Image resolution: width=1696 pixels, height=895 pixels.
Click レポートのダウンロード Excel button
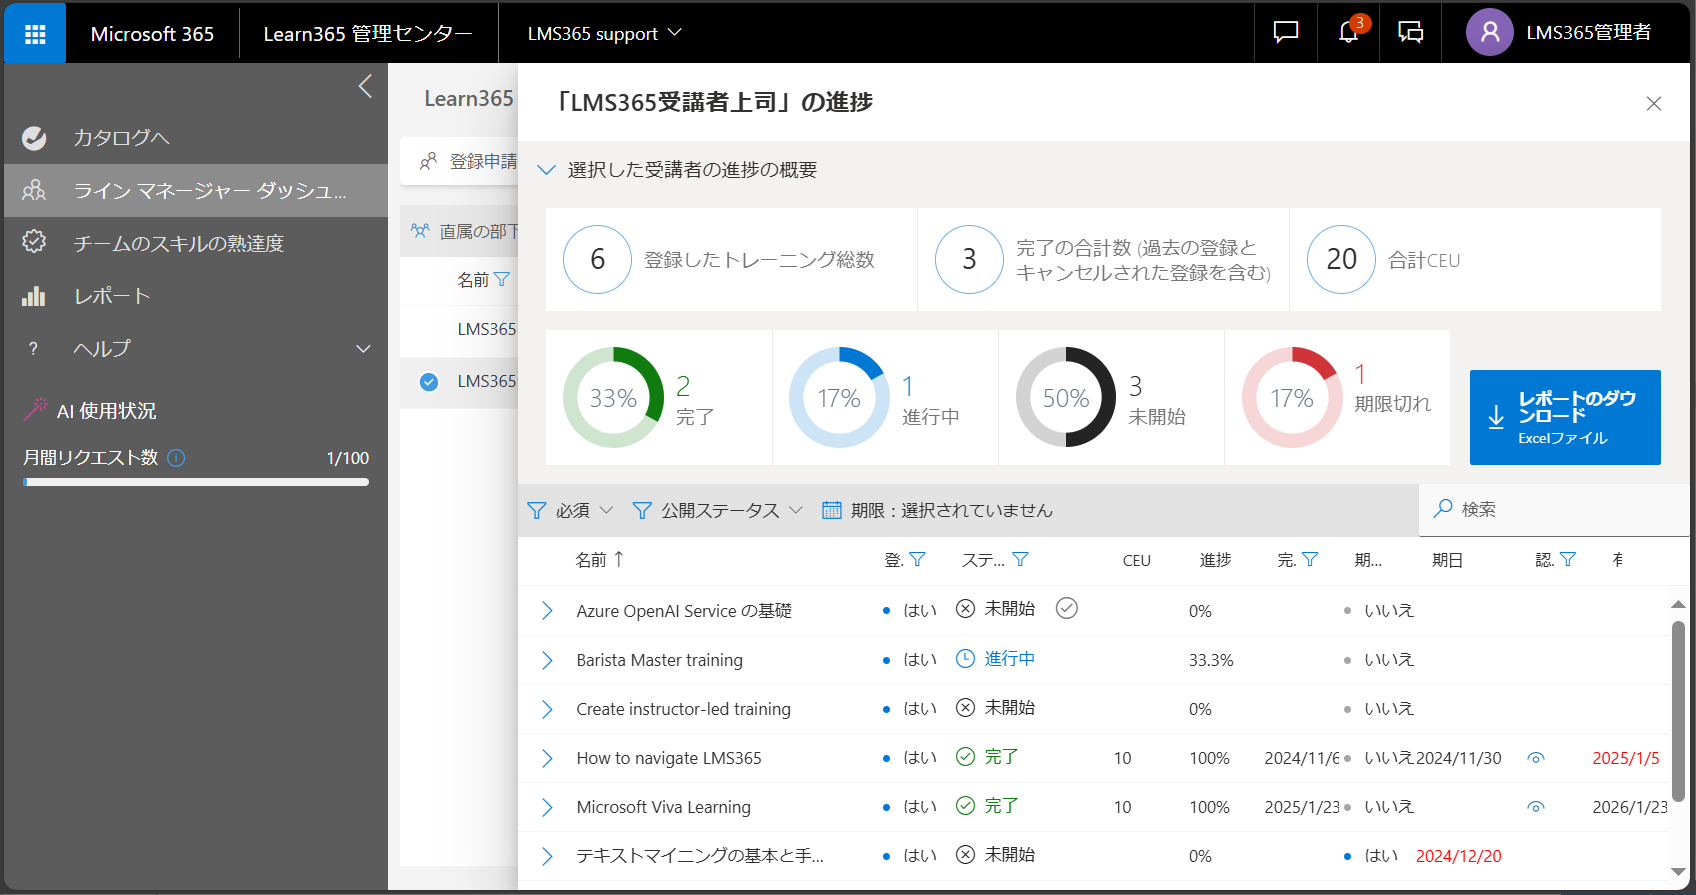point(1565,417)
